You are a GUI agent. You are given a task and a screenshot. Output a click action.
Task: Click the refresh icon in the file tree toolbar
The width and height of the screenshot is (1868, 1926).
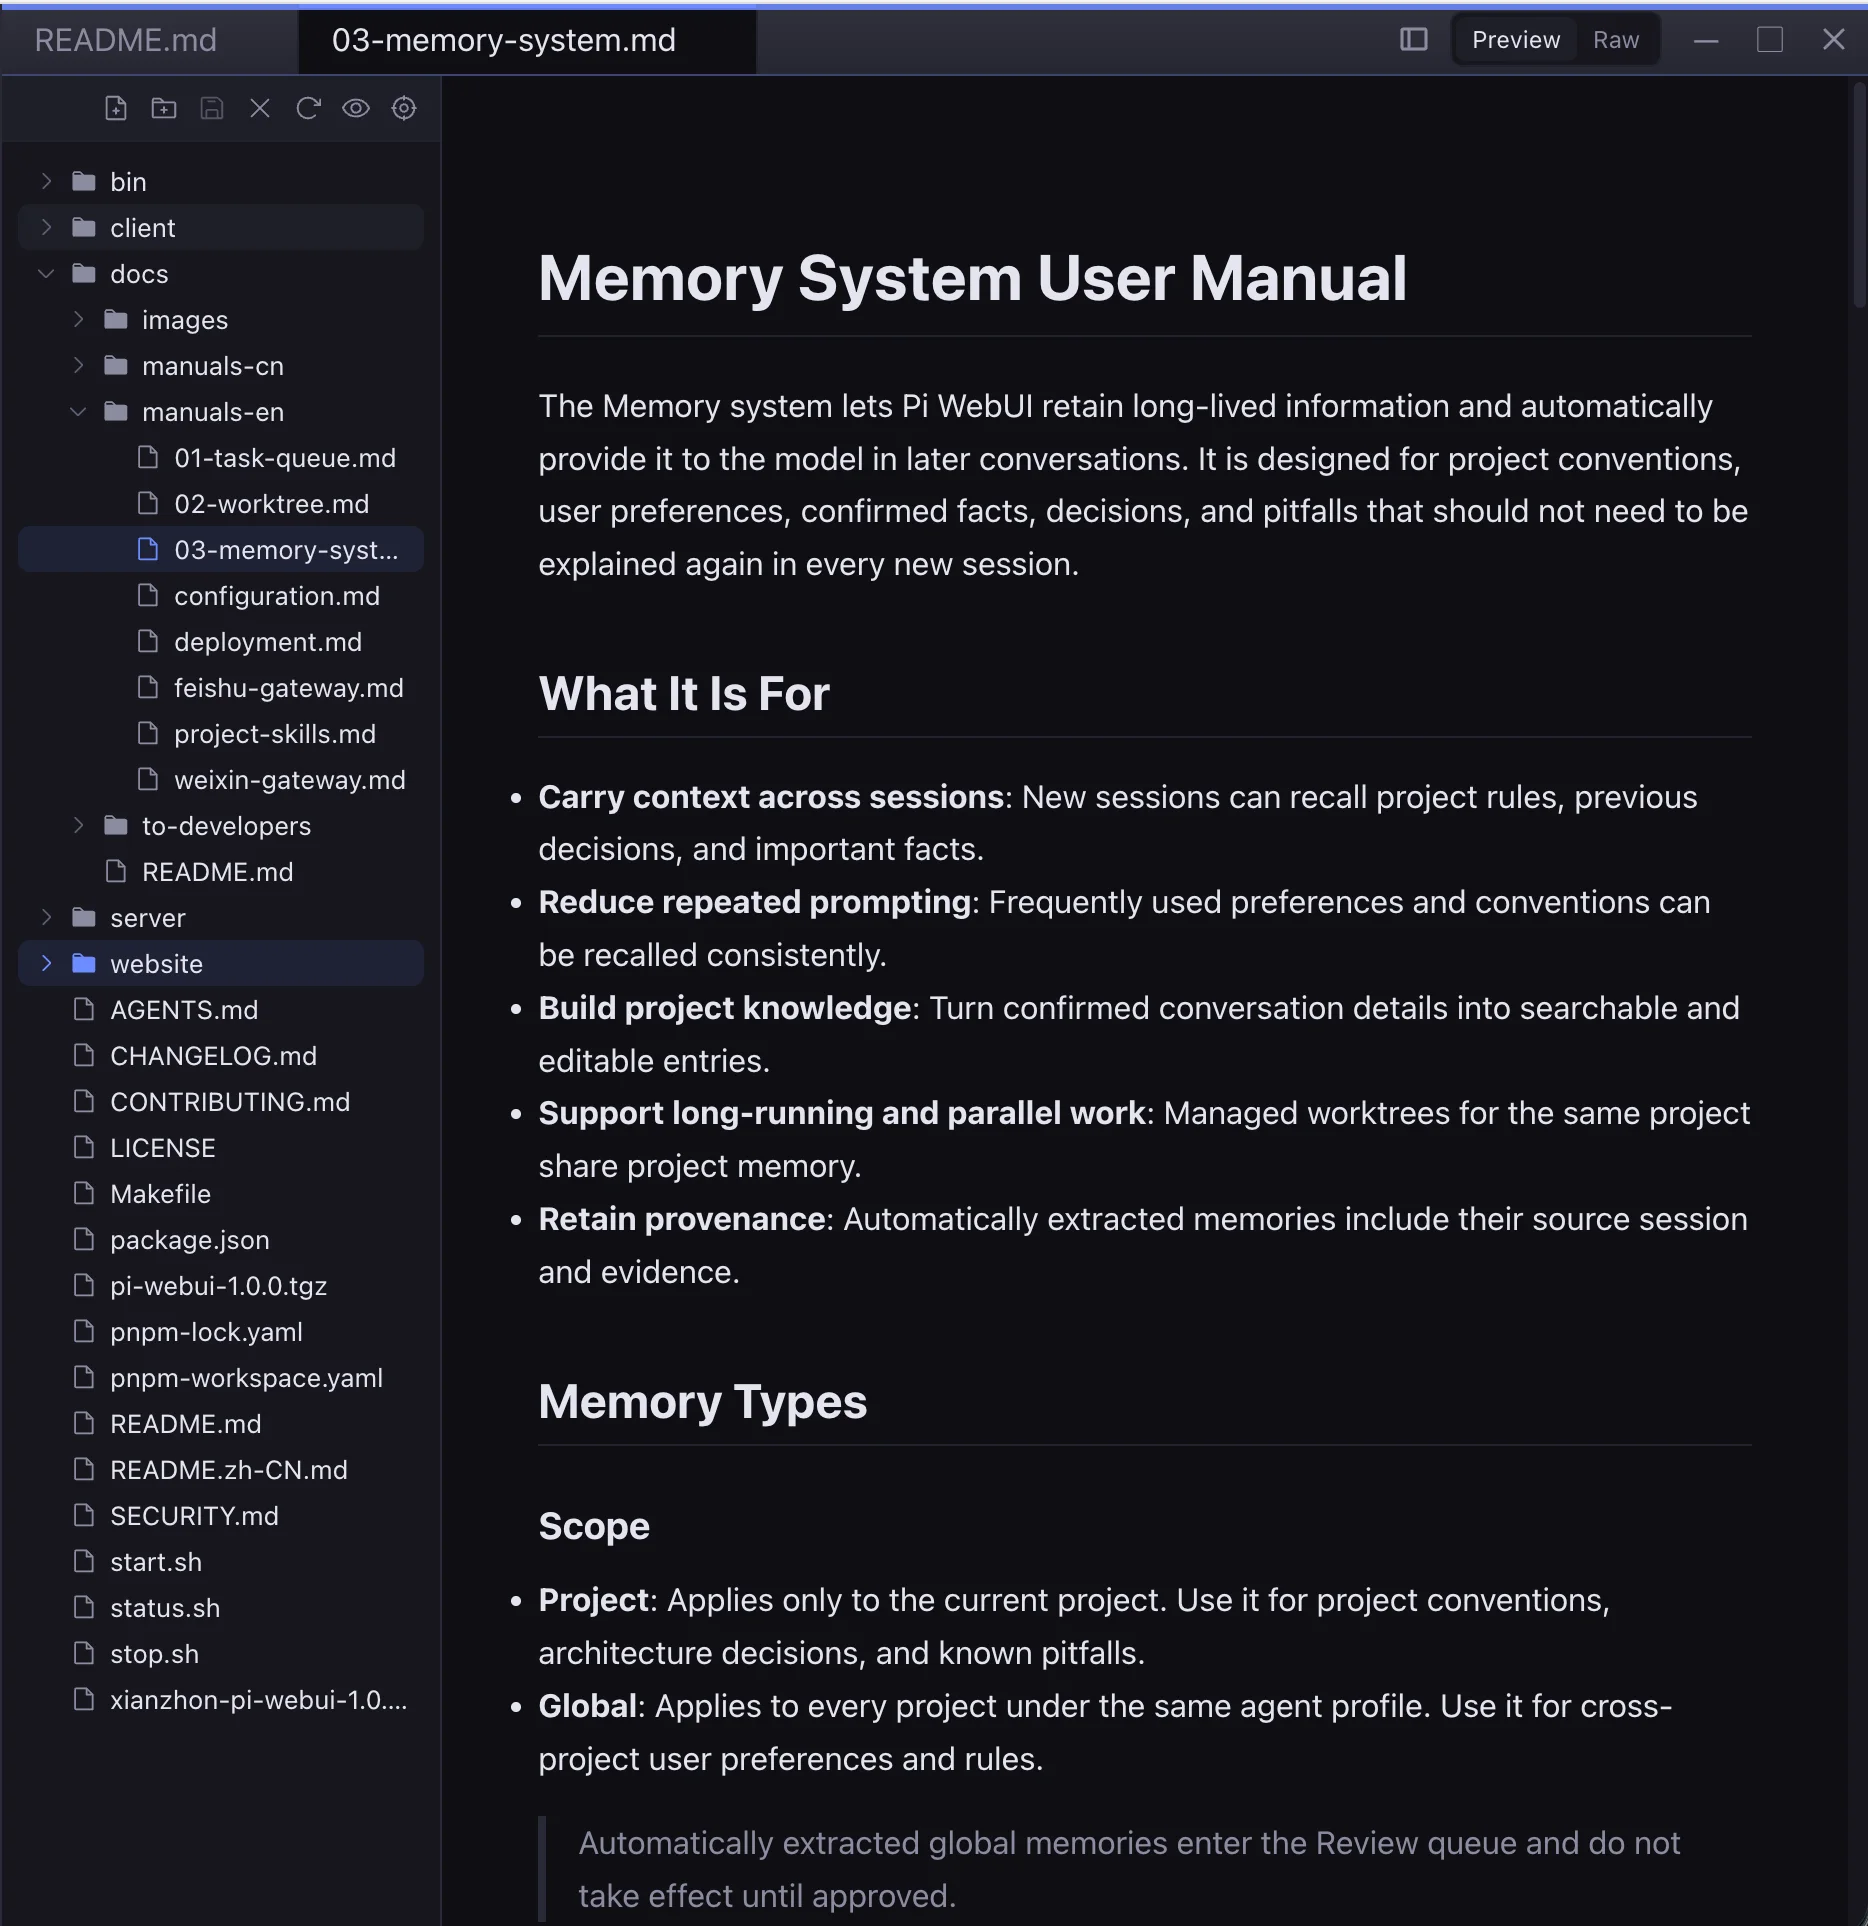pyautogui.click(x=308, y=108)
